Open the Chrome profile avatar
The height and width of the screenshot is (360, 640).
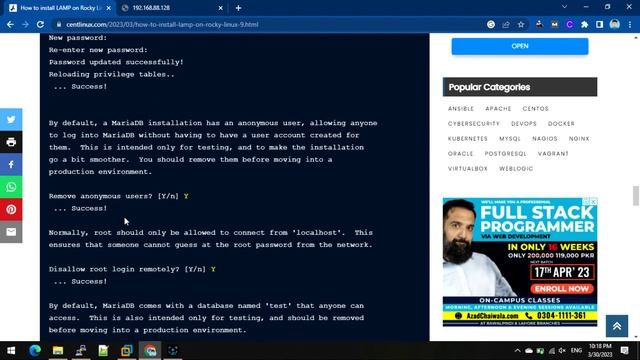pos(614,24)
